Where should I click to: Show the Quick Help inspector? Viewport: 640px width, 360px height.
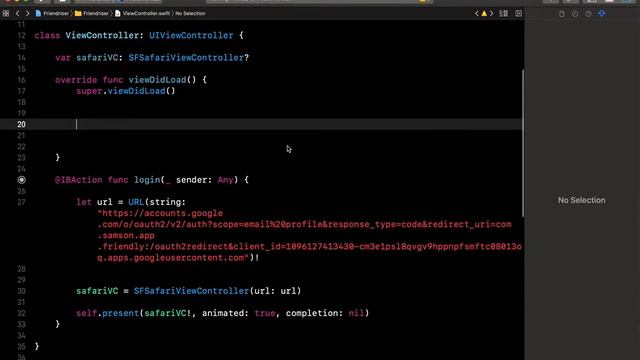pos(588,14)
